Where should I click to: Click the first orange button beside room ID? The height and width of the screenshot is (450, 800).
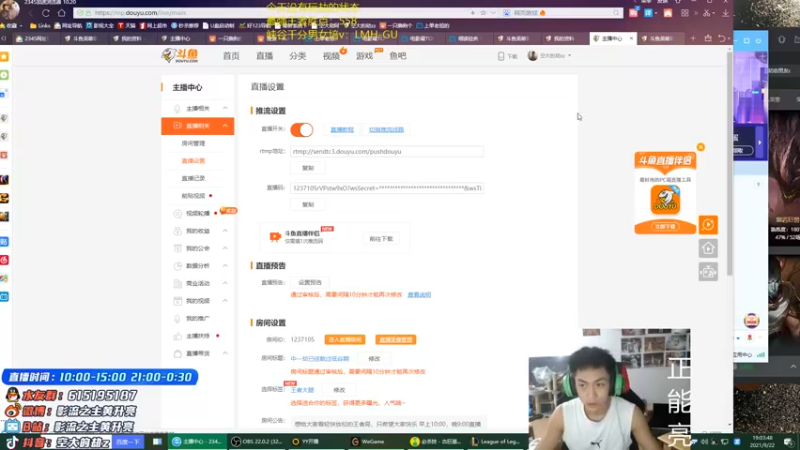click(345, 340)
